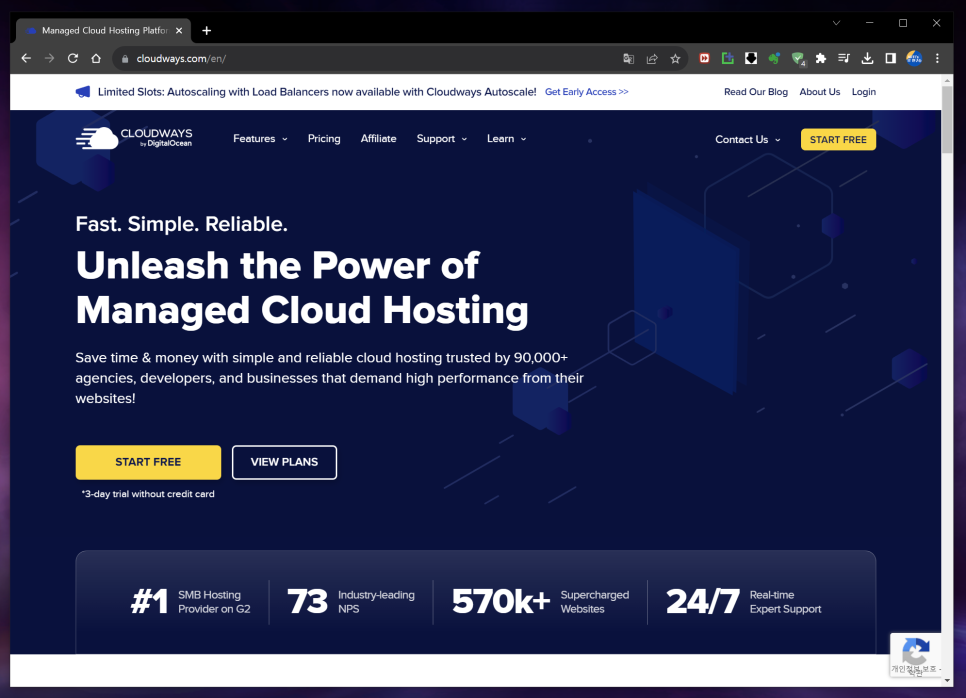Bookmark this page with the star icon
The image size is (966, 698).
[x=675, y=59]
